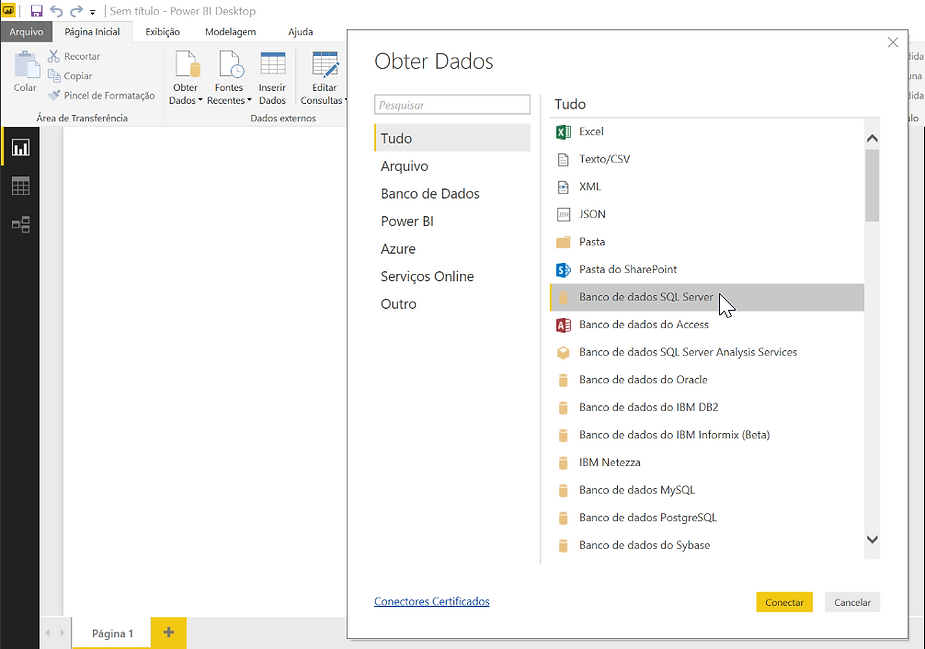The height and width of the screenshot is (649, 925).
Task: Click the Fontes Recentes icon
Action: coord(229,64)
